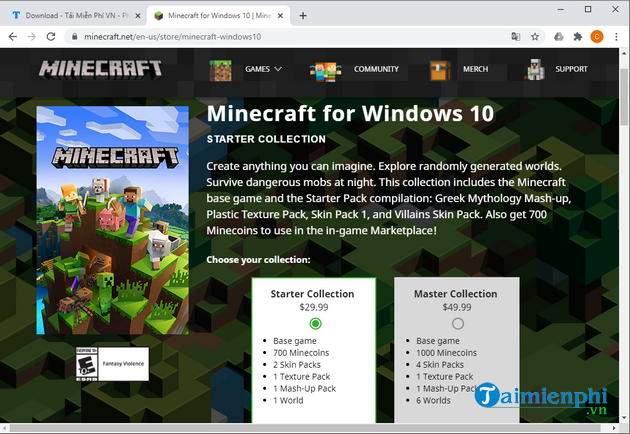Open the MERCH menu item
This screenshot has height=434, width=630.
click(x=475, y=69)
